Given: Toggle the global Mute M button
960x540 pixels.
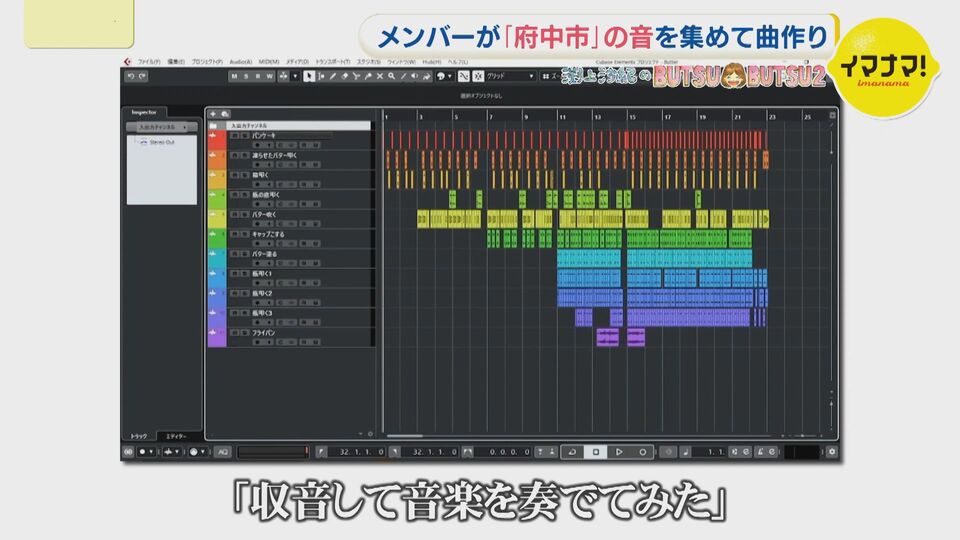Looking at the screenshot, I should 234,77.
